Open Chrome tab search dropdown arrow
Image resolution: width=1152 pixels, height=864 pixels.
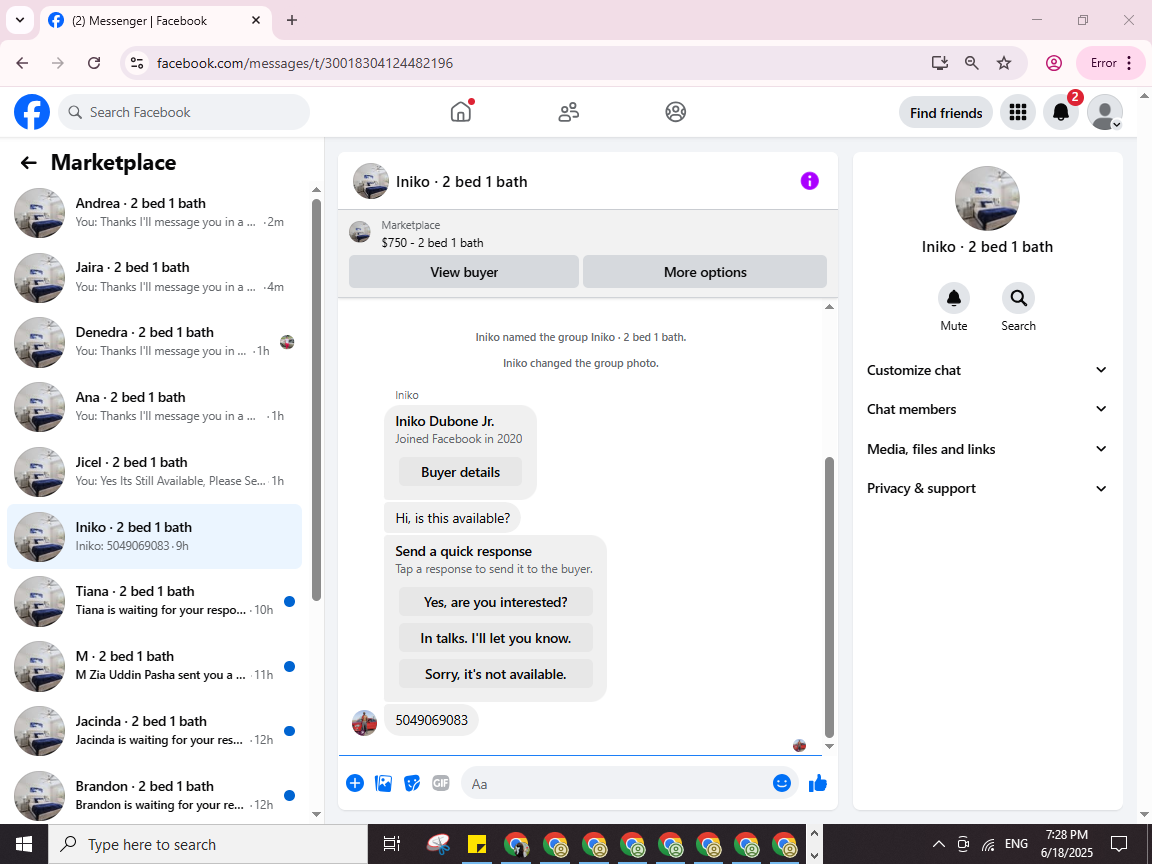tap(20, 21)
